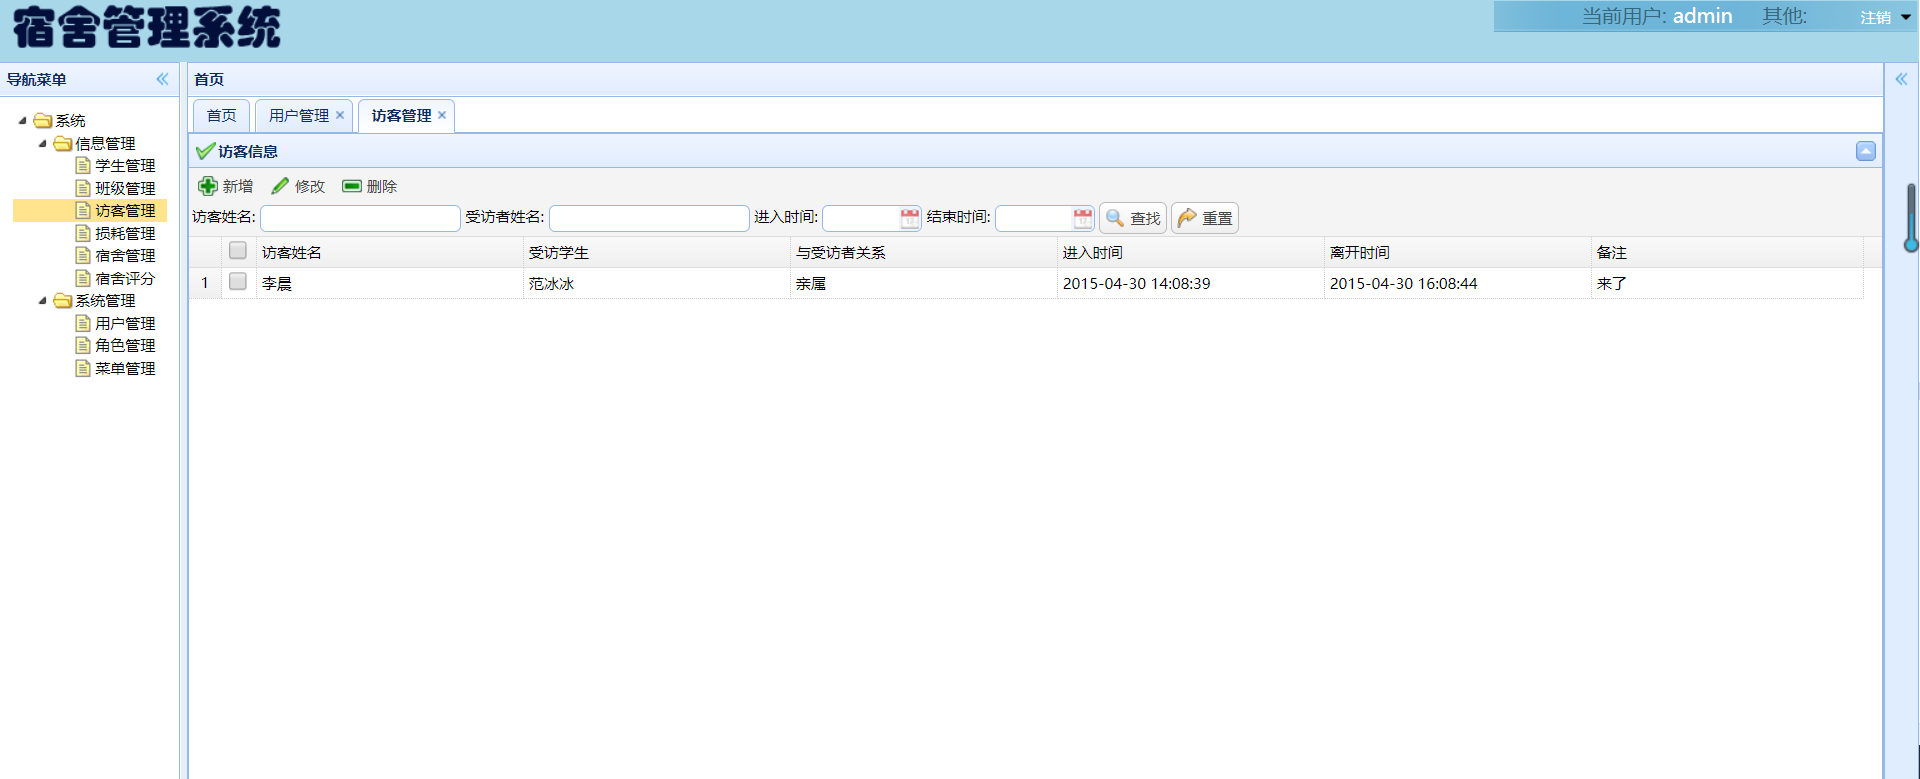Image resolution: width=1920 pixels, height=779 pixels.
Task: Click the 进入时间 date input field
Action: coord(861,218)
